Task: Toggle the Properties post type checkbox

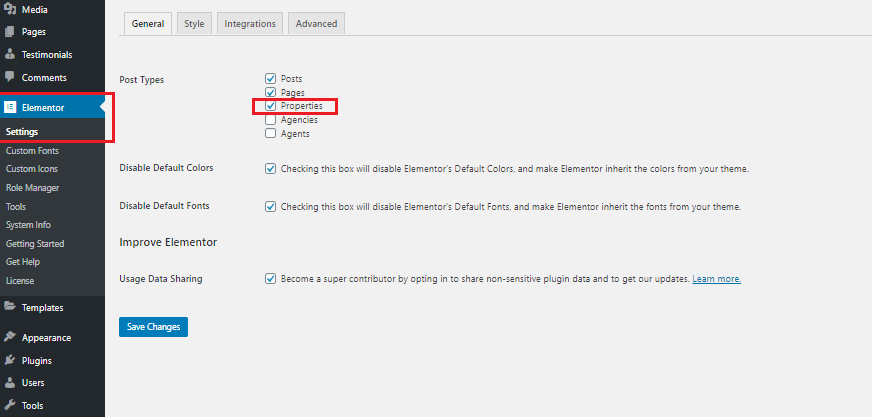Action: pyautogui.click(x=271, y=106)
